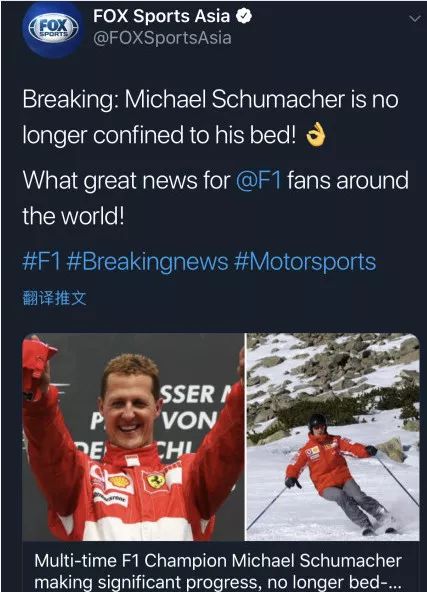Open the @F1 mention
The image size is (427, 592).
pyautogui.click(x=259, y=180)
